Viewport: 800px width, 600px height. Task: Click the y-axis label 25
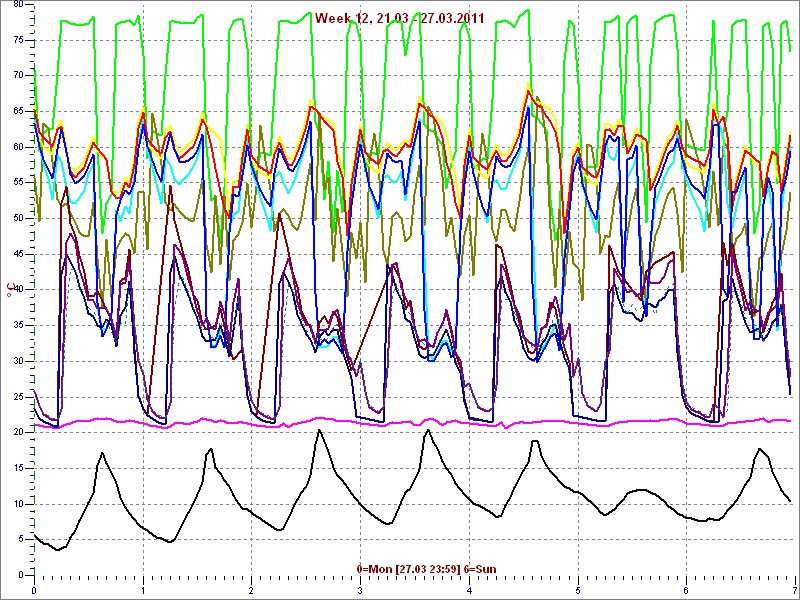click(x=18, y=396)
